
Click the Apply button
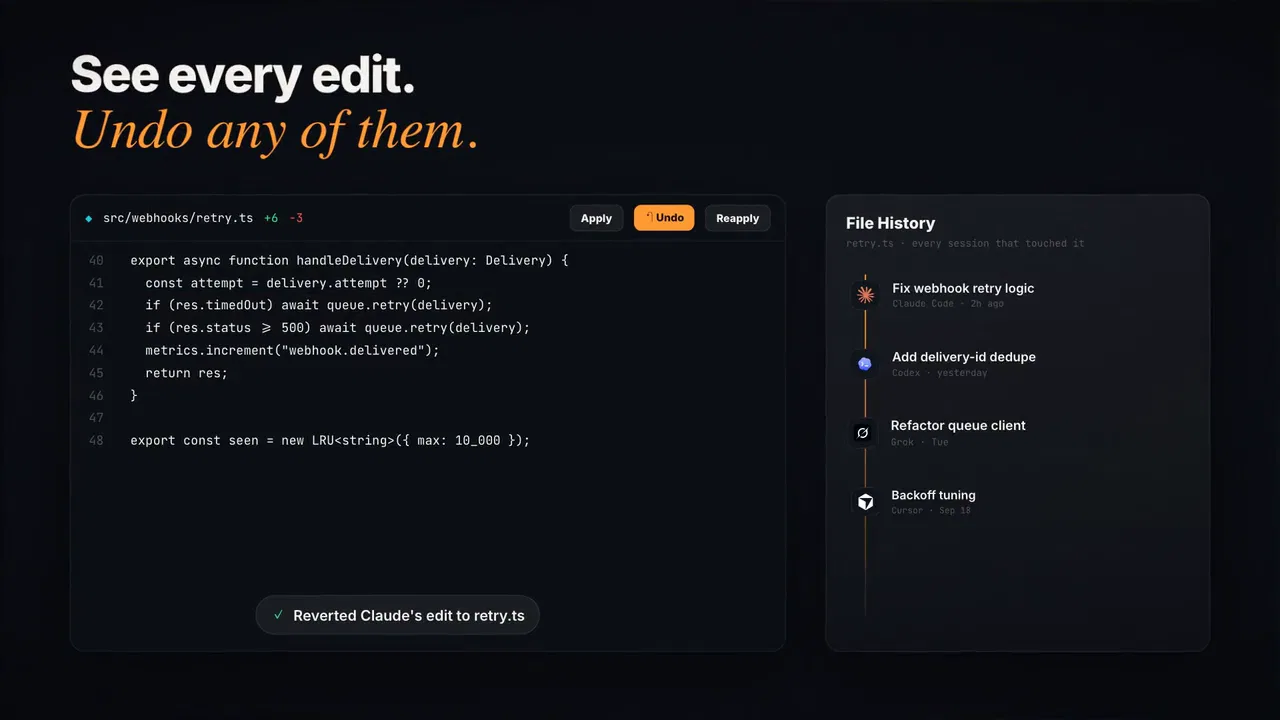click(596, 218)
